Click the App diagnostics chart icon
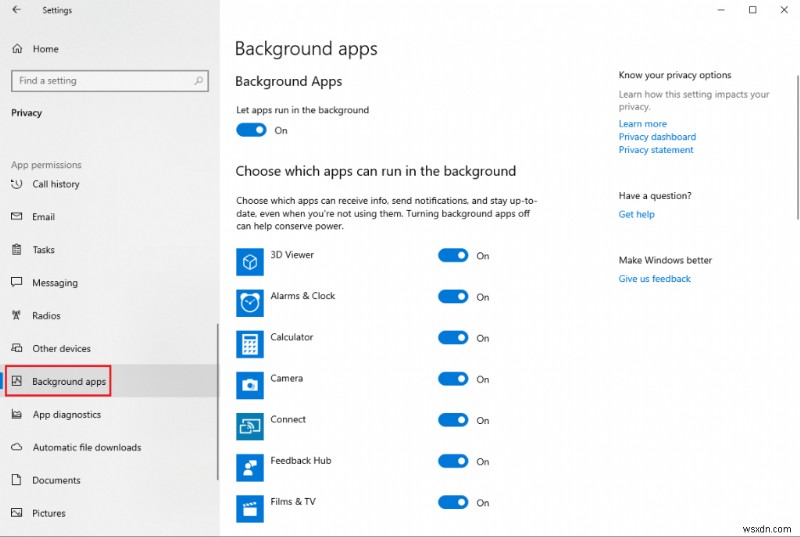The height and width of the screenshot is (537, 800). click(17, 414)
